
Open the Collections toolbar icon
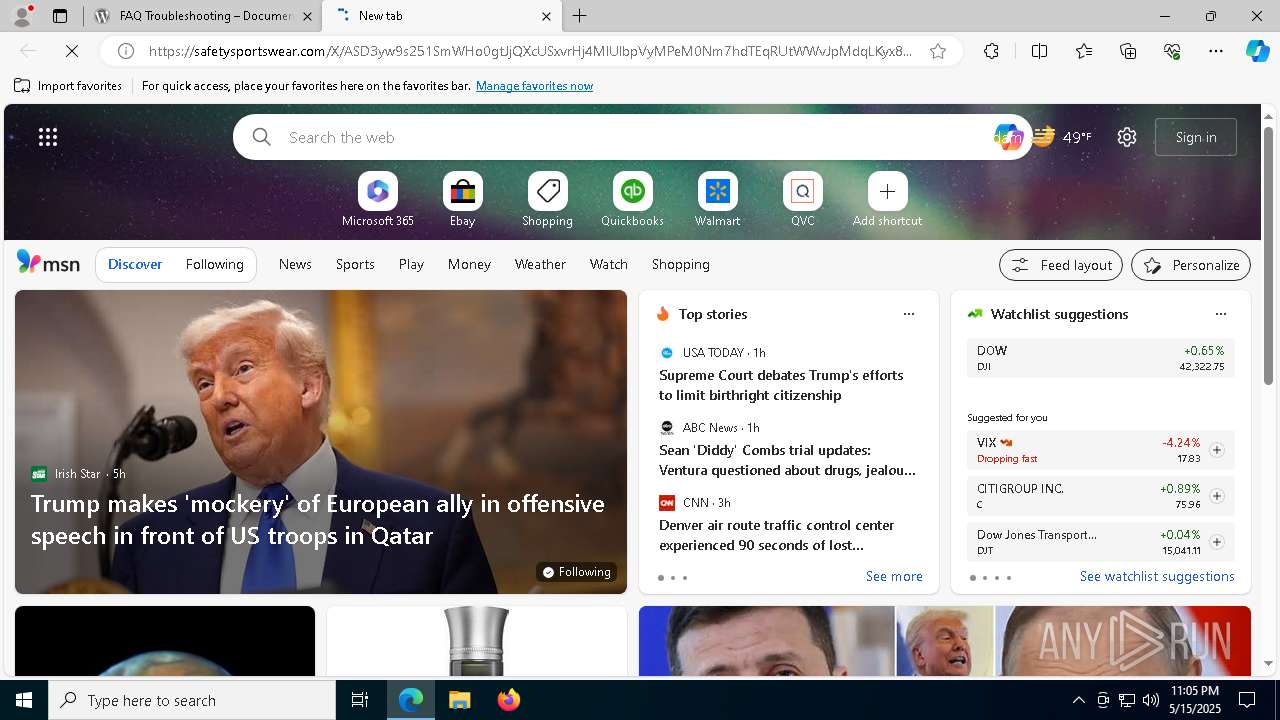pos(1128,51)
